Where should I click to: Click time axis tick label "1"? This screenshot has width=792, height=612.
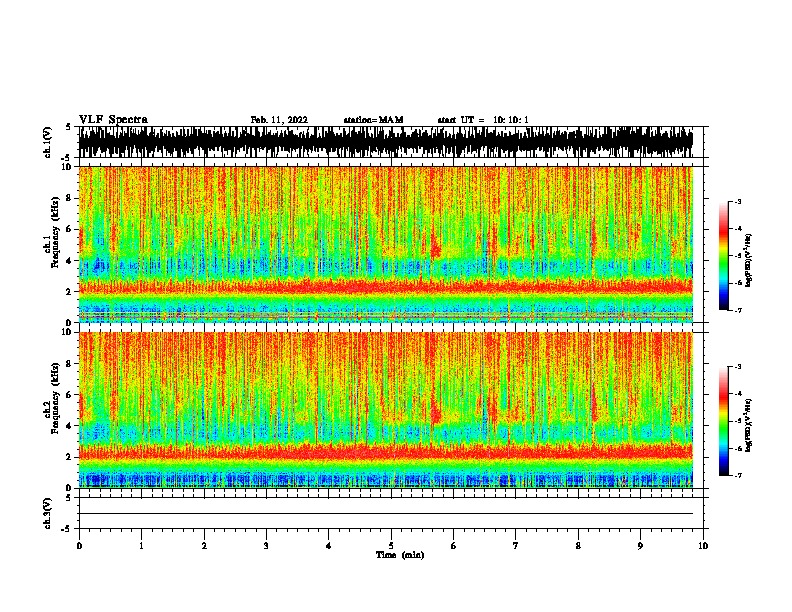[141, 546]
